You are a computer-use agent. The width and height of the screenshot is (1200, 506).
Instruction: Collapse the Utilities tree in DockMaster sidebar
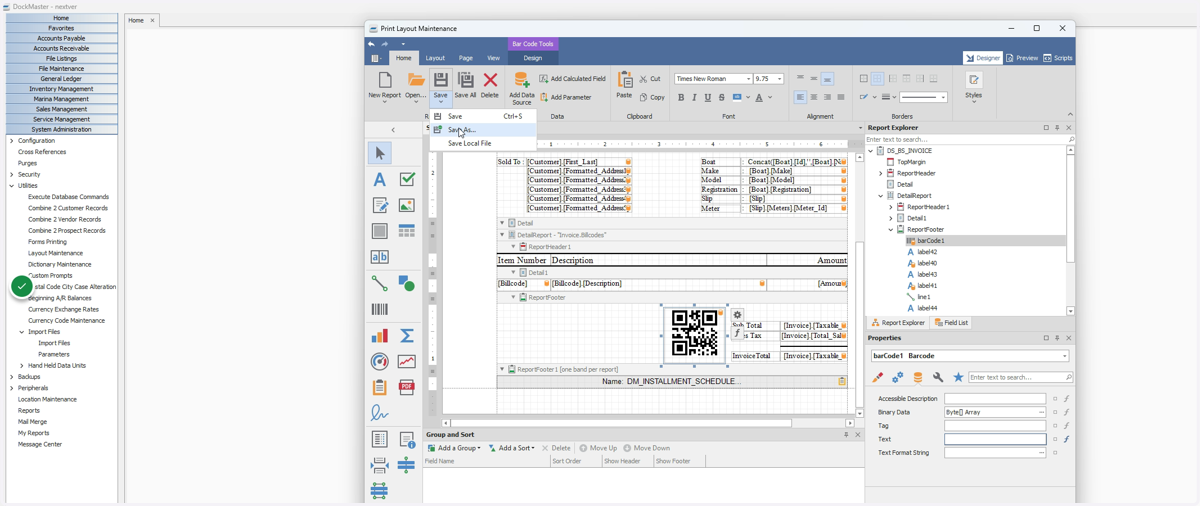[x=12, y=186]
